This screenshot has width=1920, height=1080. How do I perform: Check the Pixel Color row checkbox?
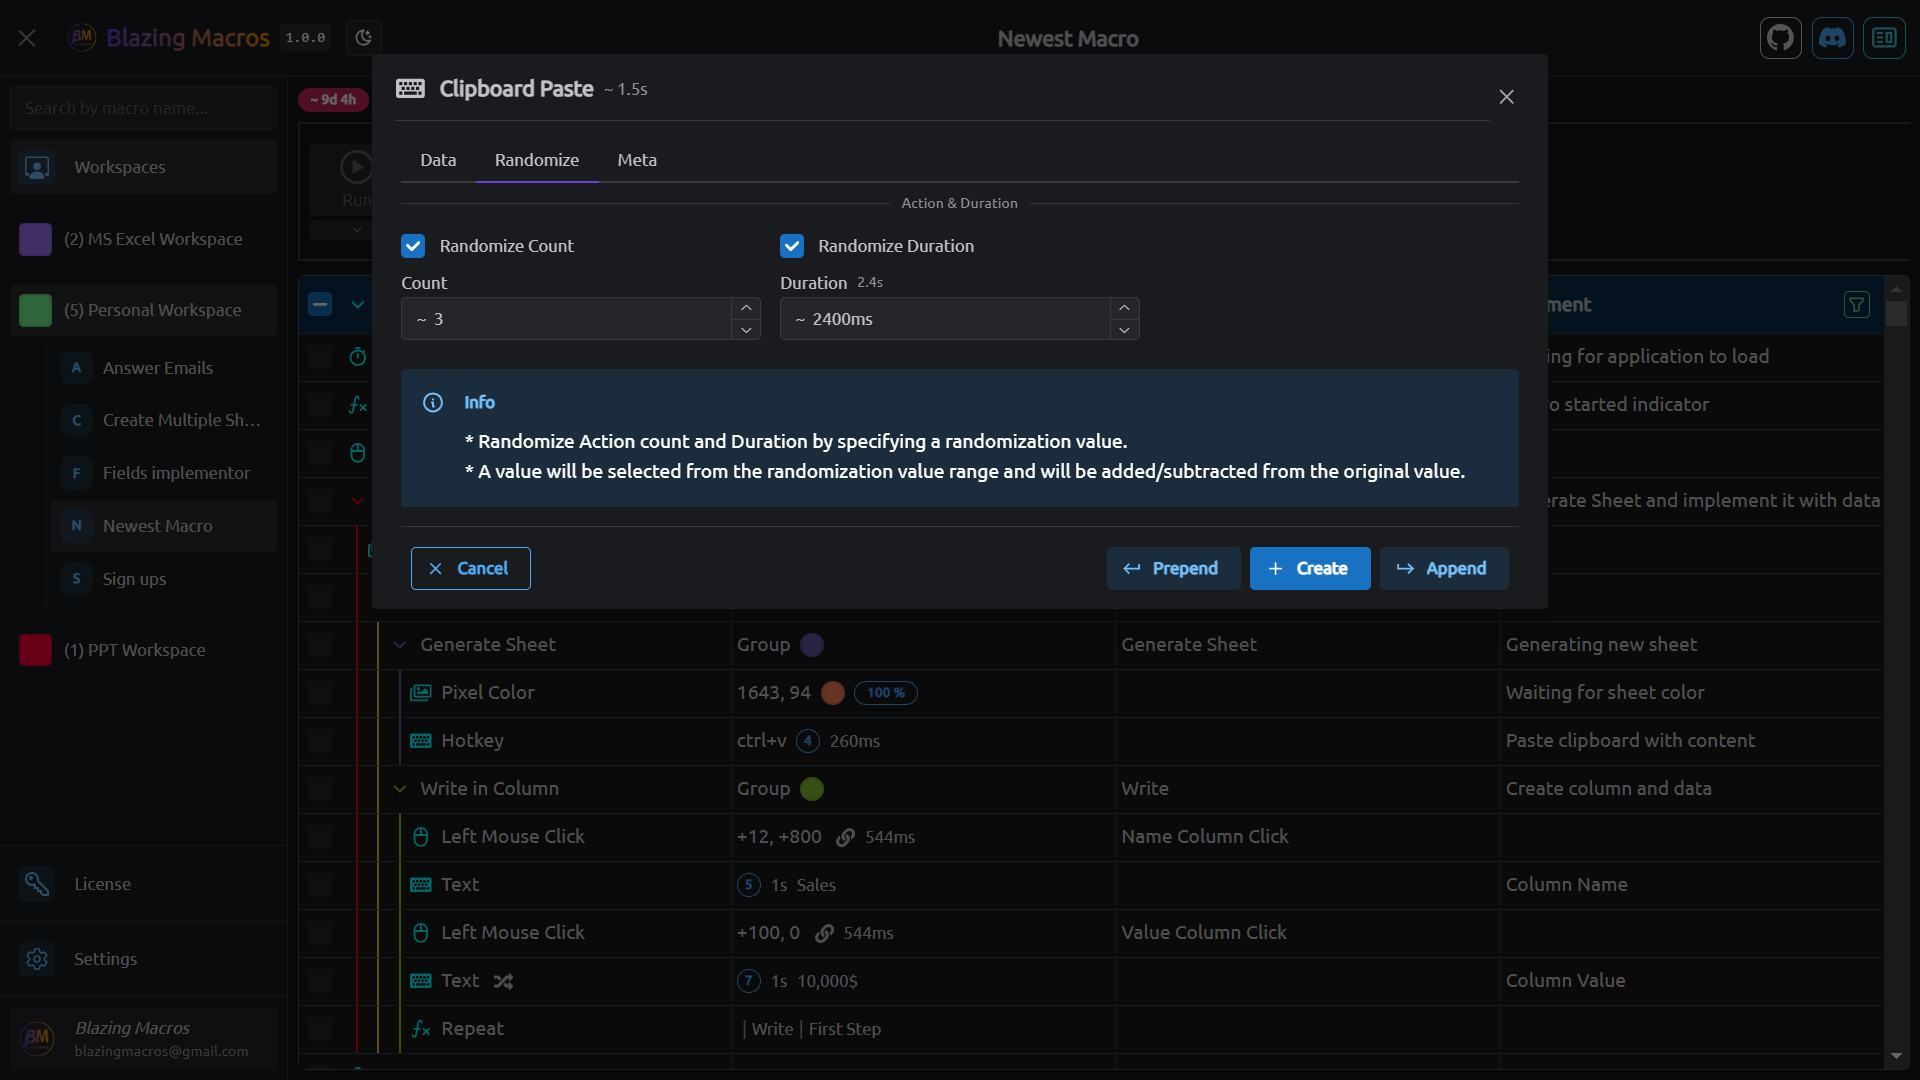click(320, 693)
